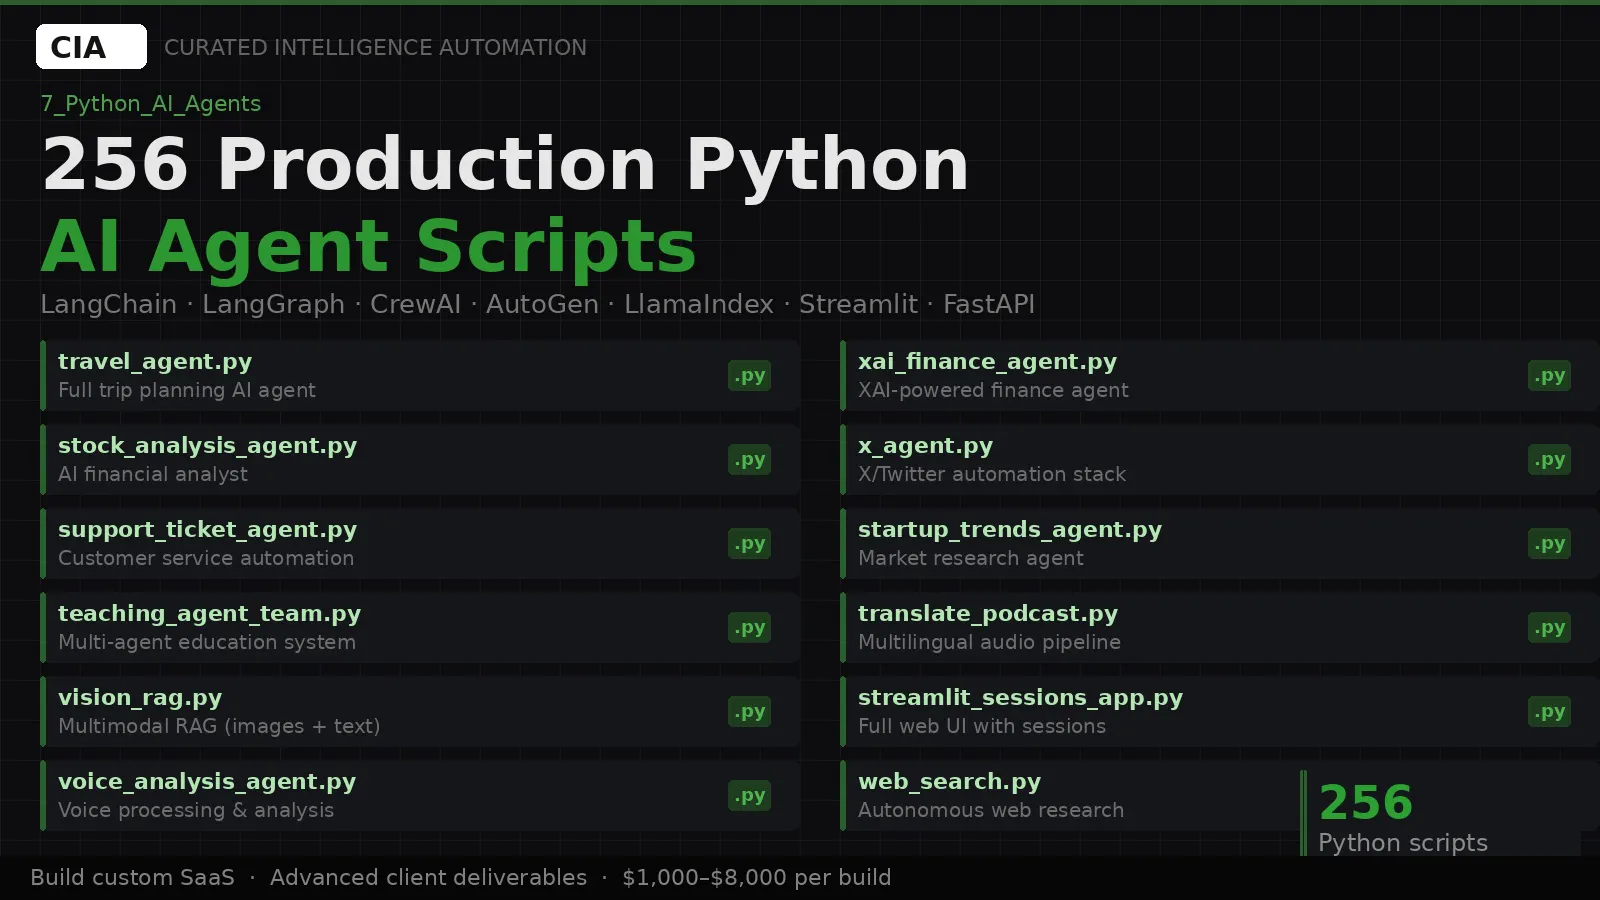Image resolution: width=1600 pixels, height=900 pixels.
Task: Open the voice_analysis_agent.py title
Action: pos(207,782)
